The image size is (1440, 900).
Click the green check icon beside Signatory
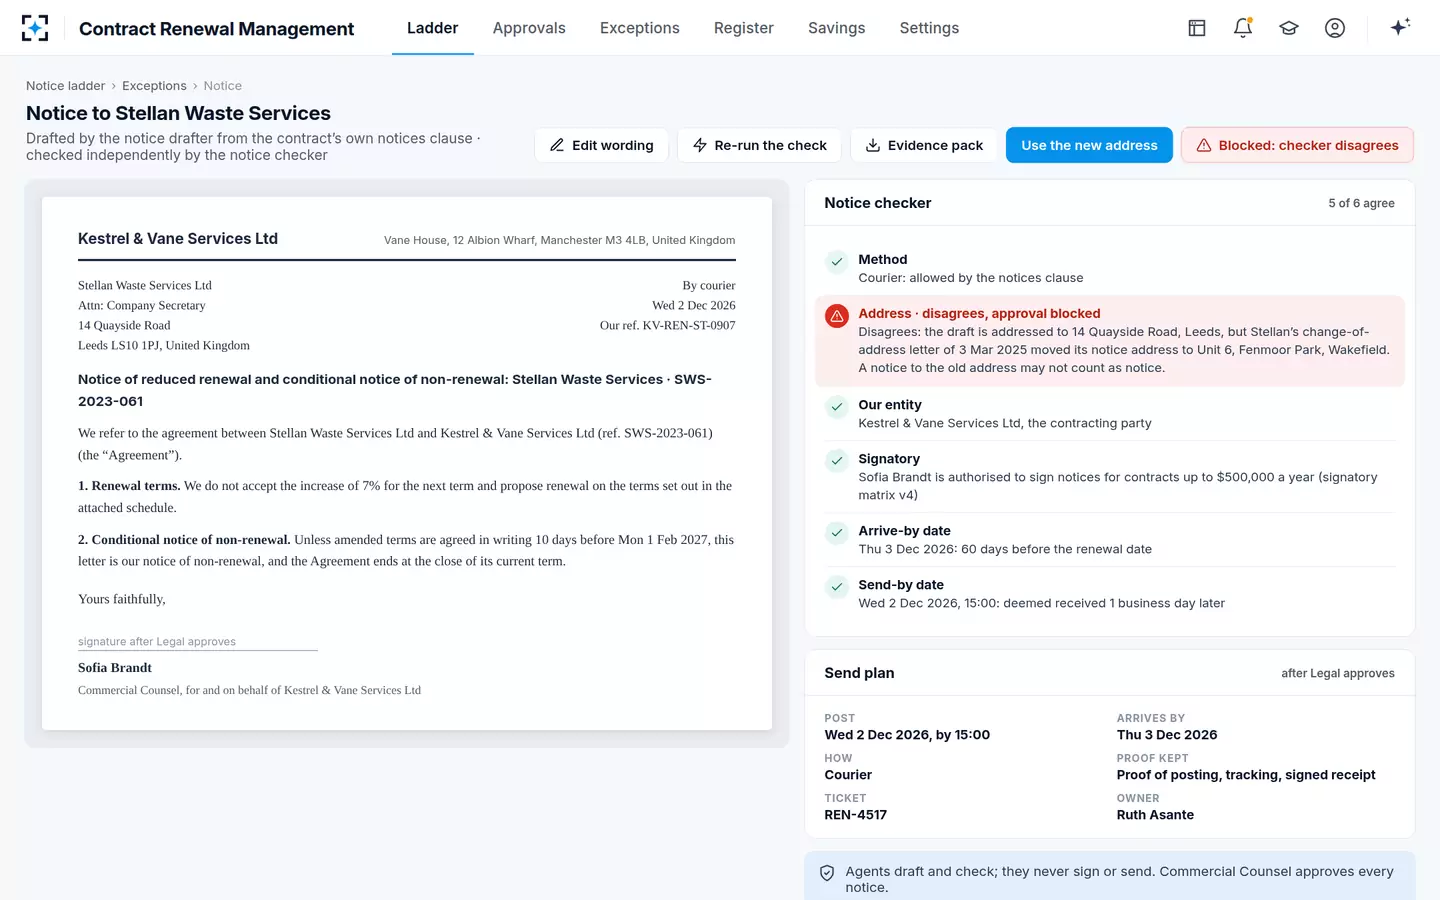(837, 461)
